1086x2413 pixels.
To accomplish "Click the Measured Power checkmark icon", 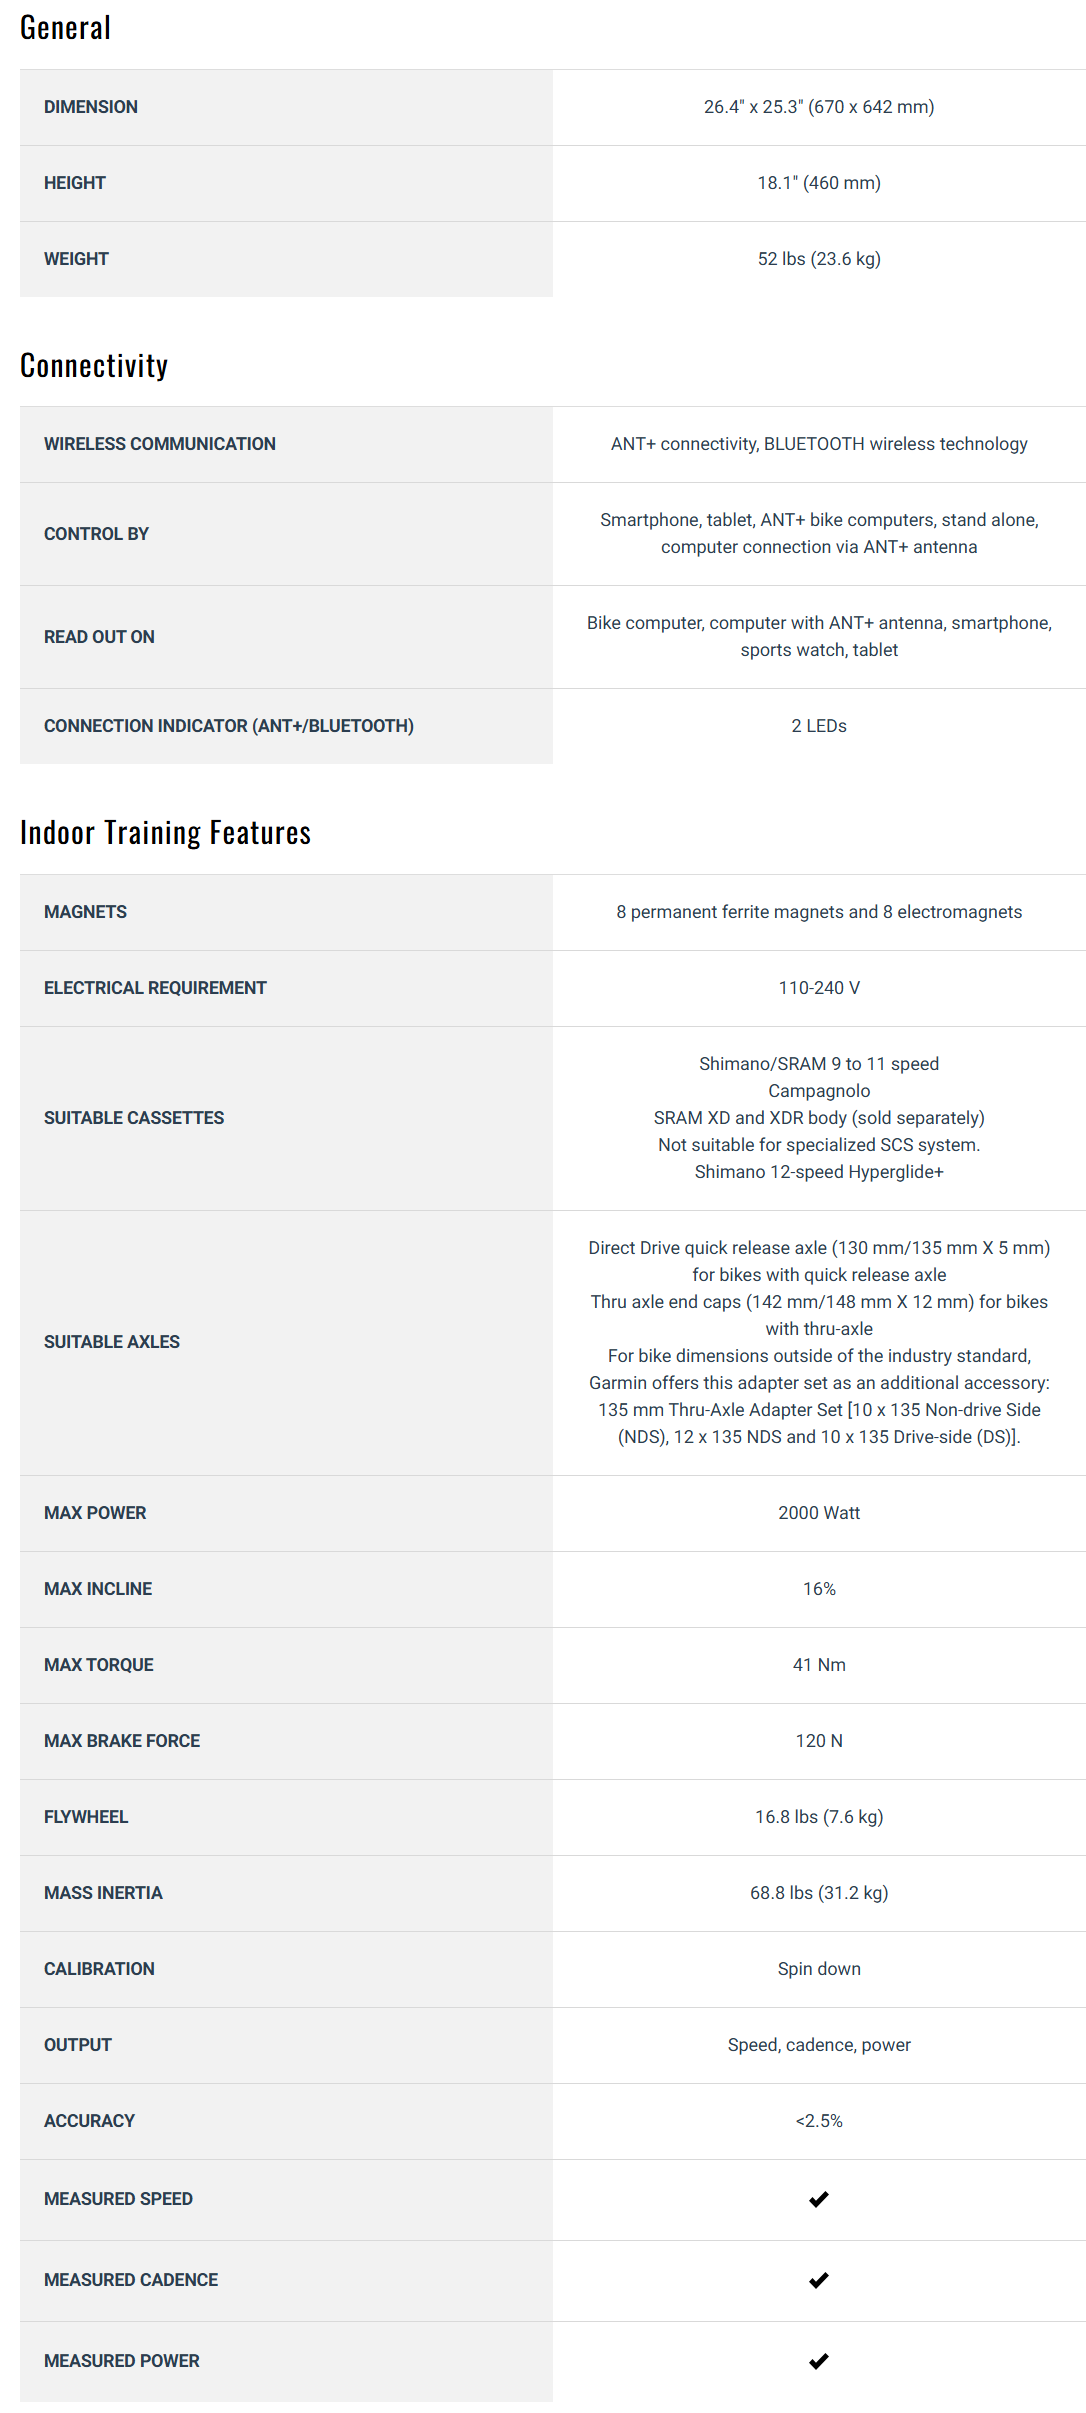I will [818, 2361].
